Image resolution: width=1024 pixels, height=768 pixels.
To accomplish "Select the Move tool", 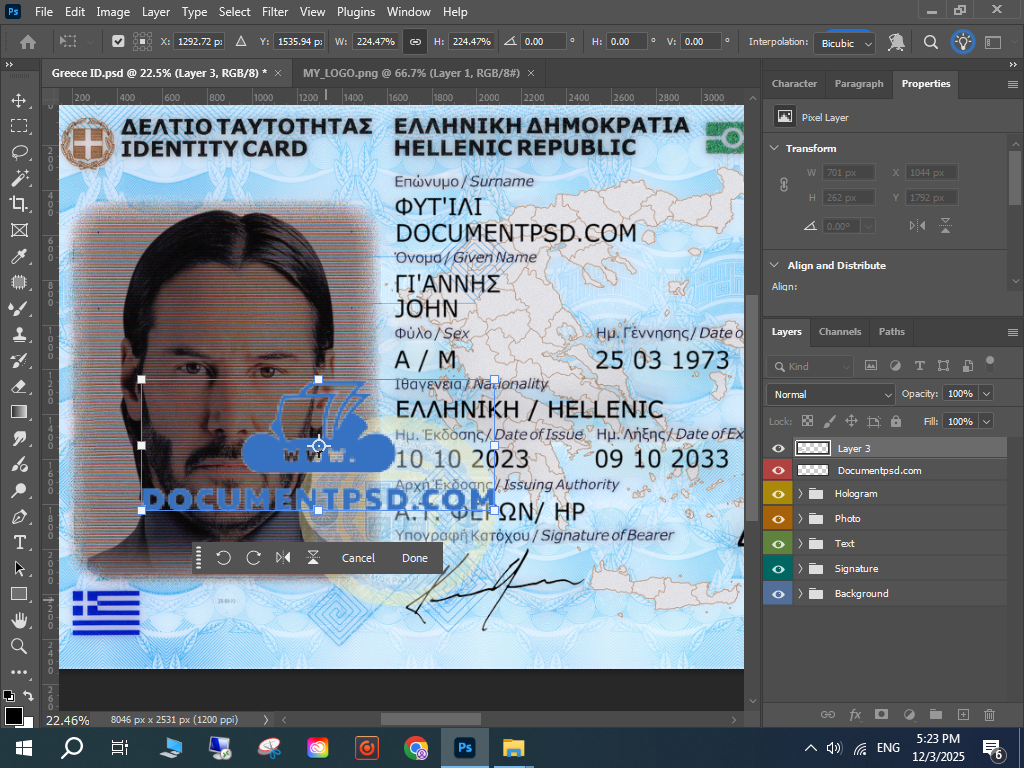I will 19,100.
